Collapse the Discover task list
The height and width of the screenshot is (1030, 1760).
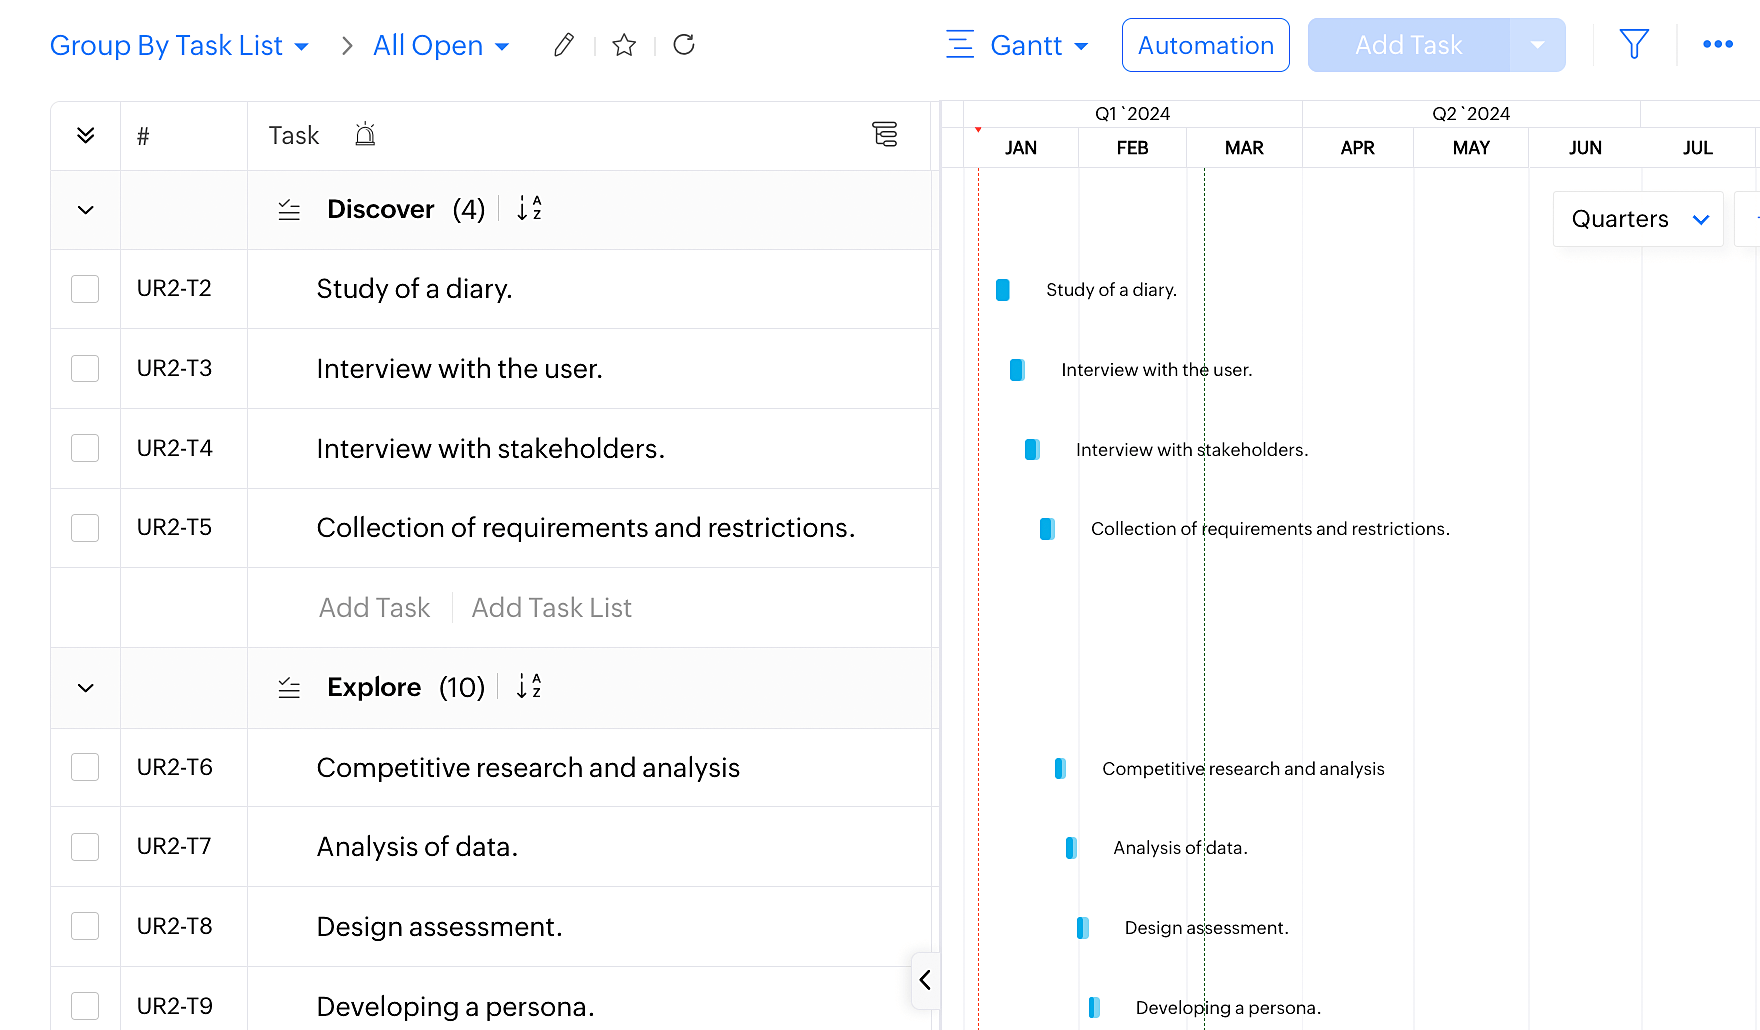click(x=86, y=210)
